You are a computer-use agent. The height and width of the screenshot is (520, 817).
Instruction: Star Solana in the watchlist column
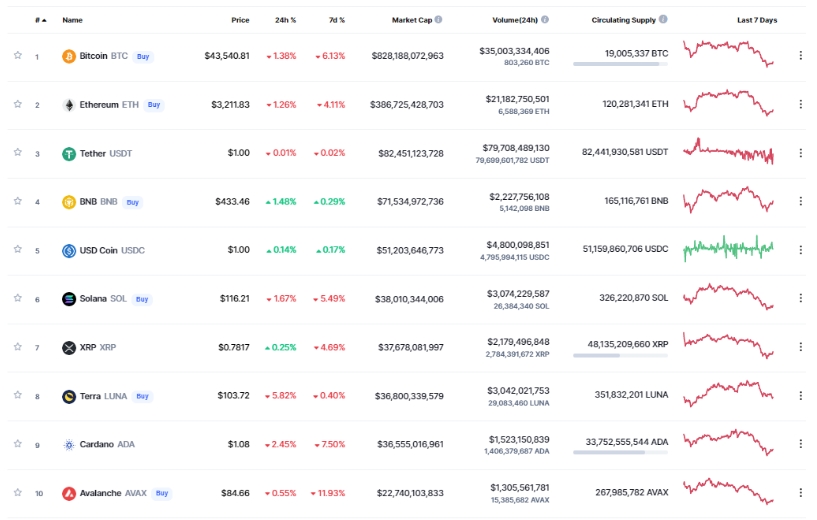18,298
